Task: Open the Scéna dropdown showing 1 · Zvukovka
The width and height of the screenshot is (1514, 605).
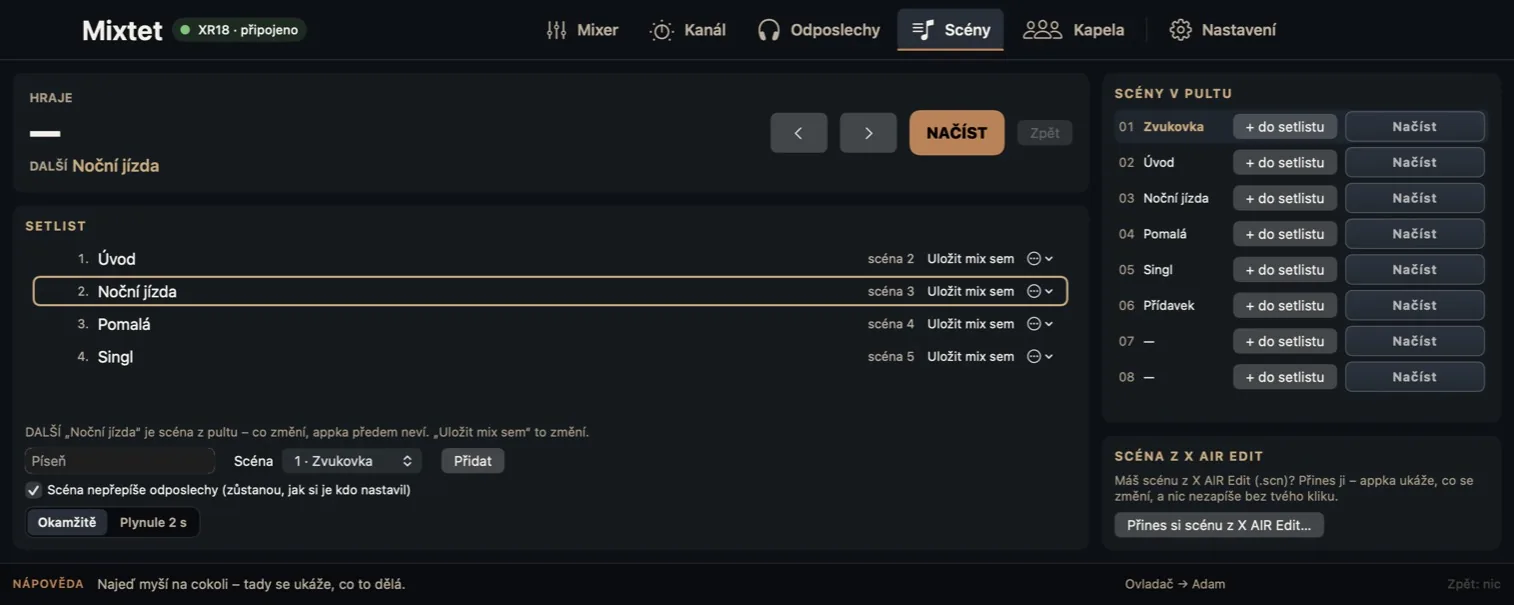Action: (352, 461)
